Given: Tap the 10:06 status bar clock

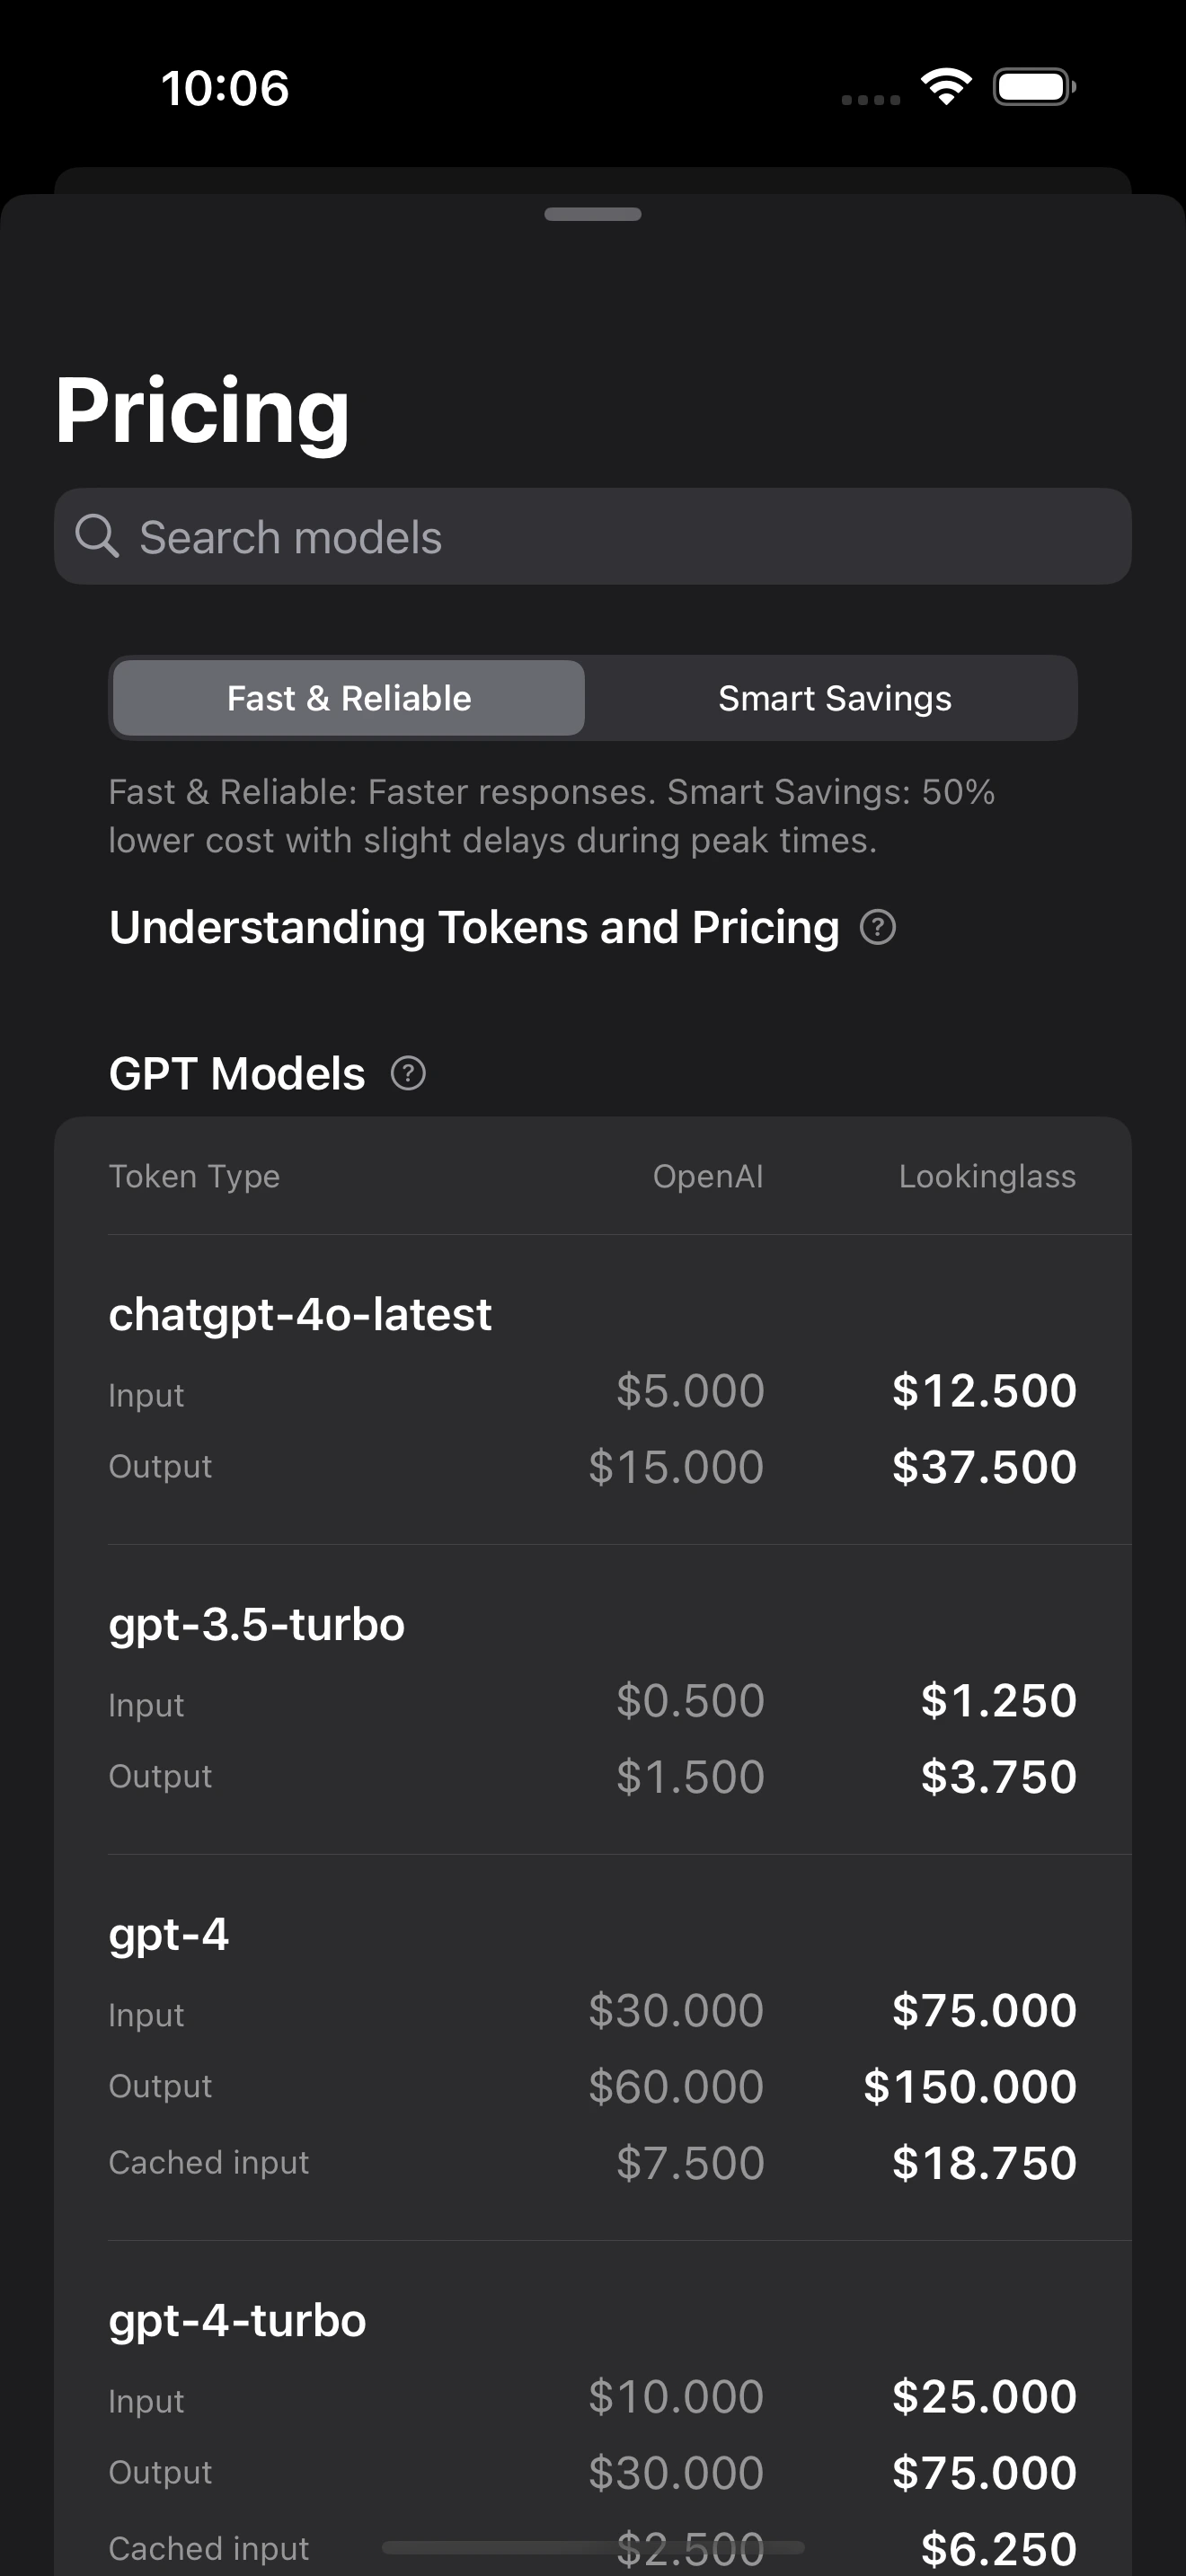Looking at the screenshot, I should [225, 87].
